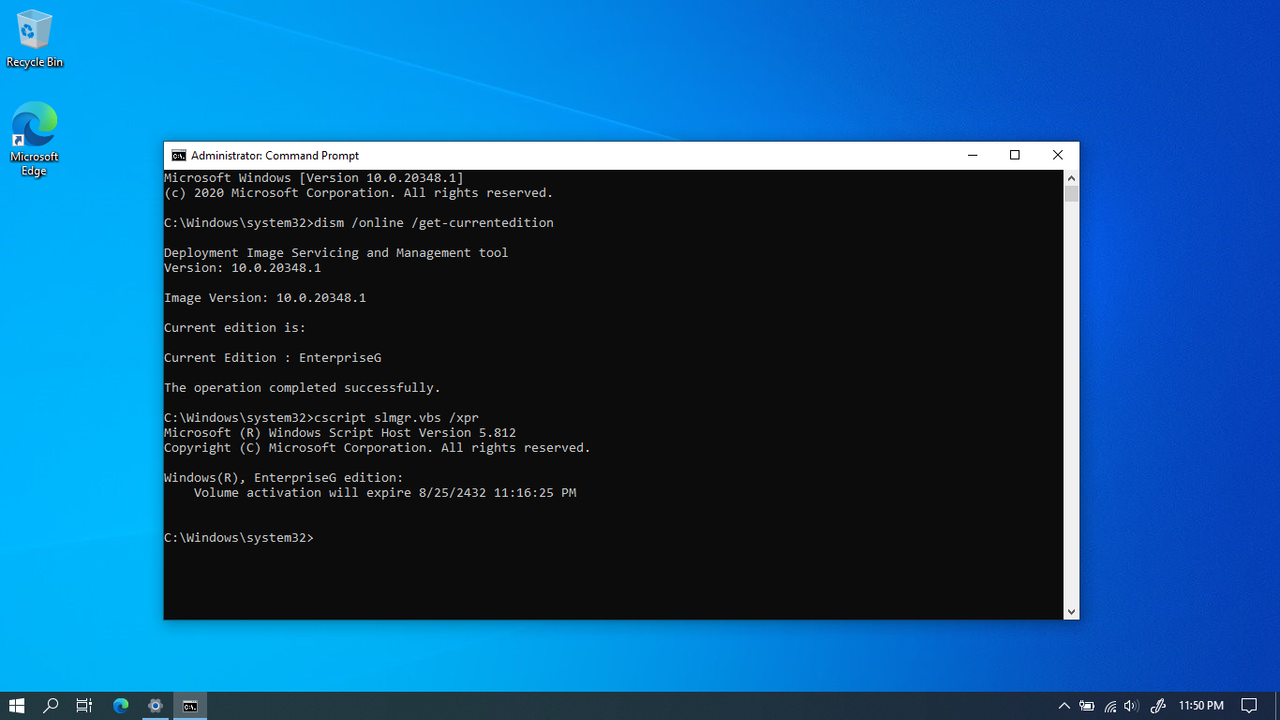Viewport: 1280px width, 720px height.
Task: Open the clock showing 11:50 PM
Action: point(1201,706)
